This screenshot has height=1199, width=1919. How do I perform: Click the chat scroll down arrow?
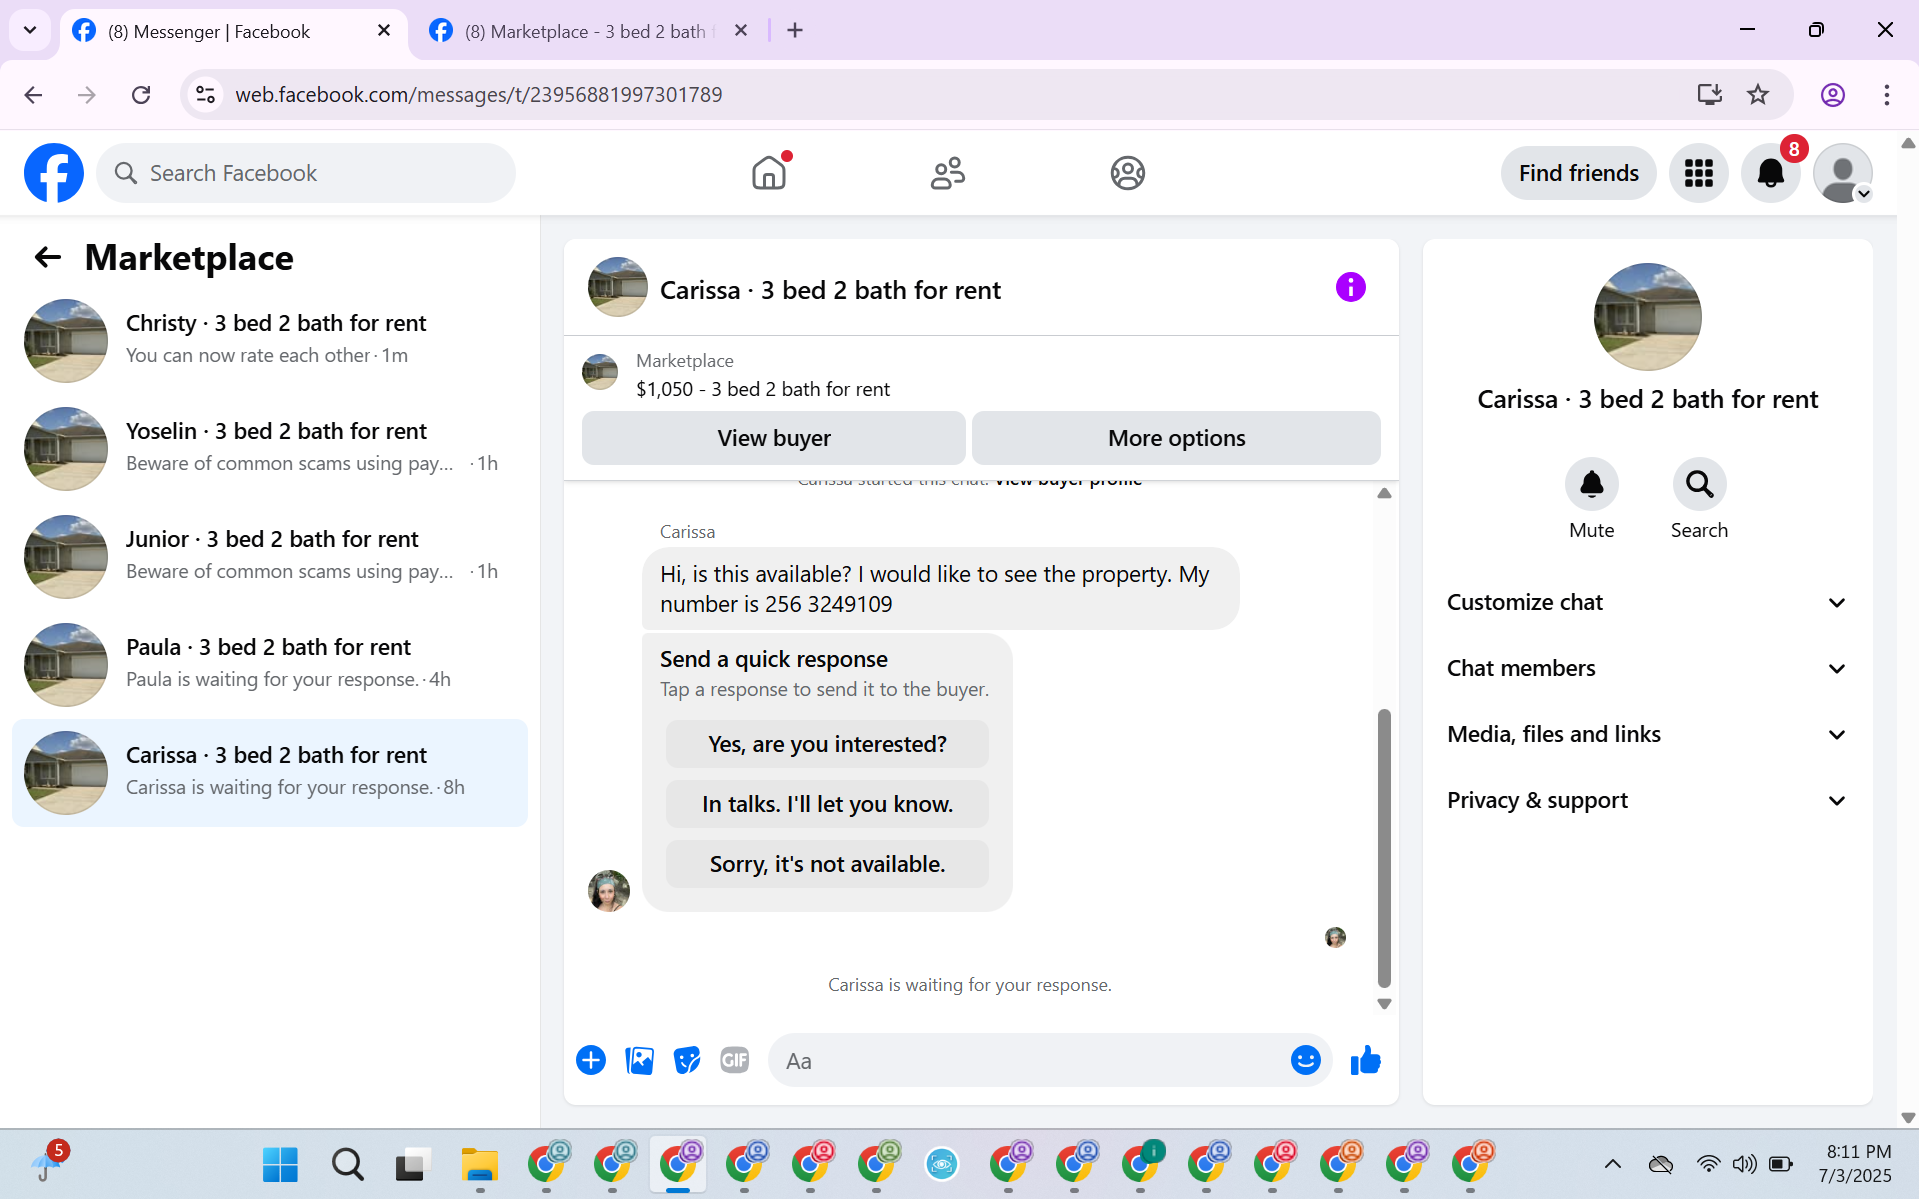point(1384,1004)
